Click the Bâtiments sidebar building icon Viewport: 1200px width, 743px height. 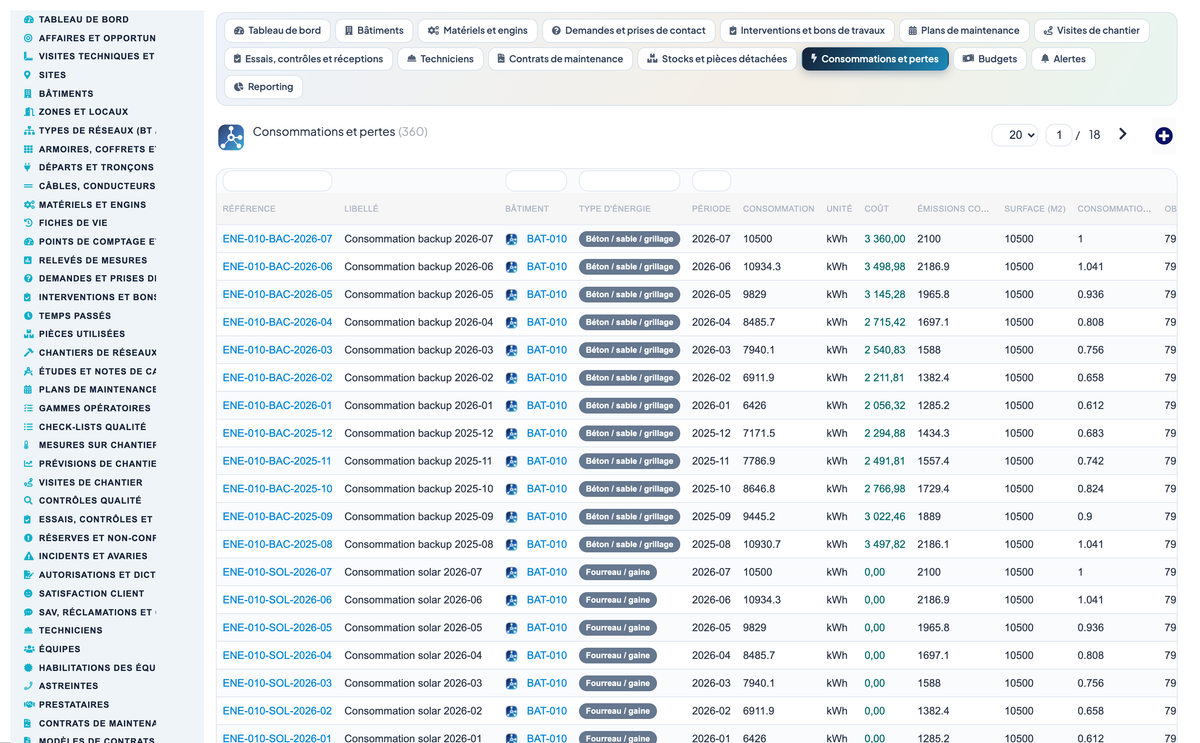coord(28,93)
